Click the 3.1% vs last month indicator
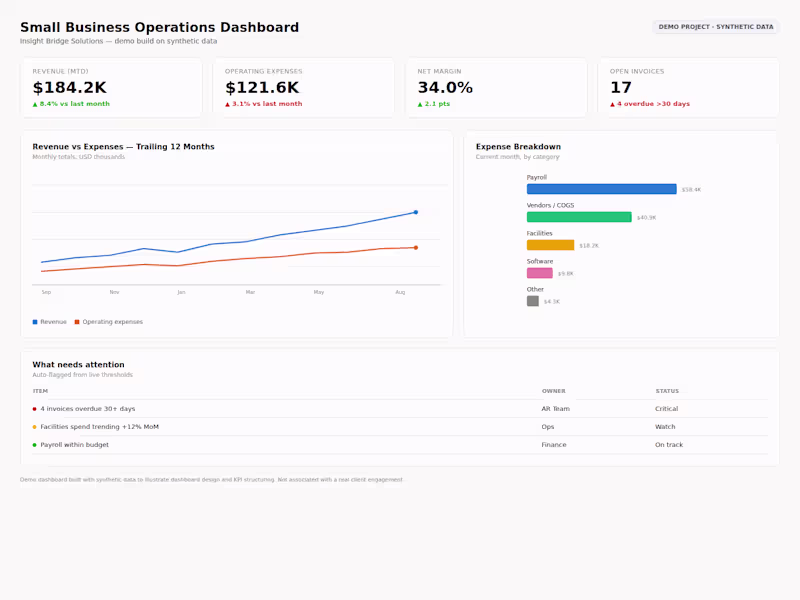This screenshot has width=800, height=600. (263, 104)
